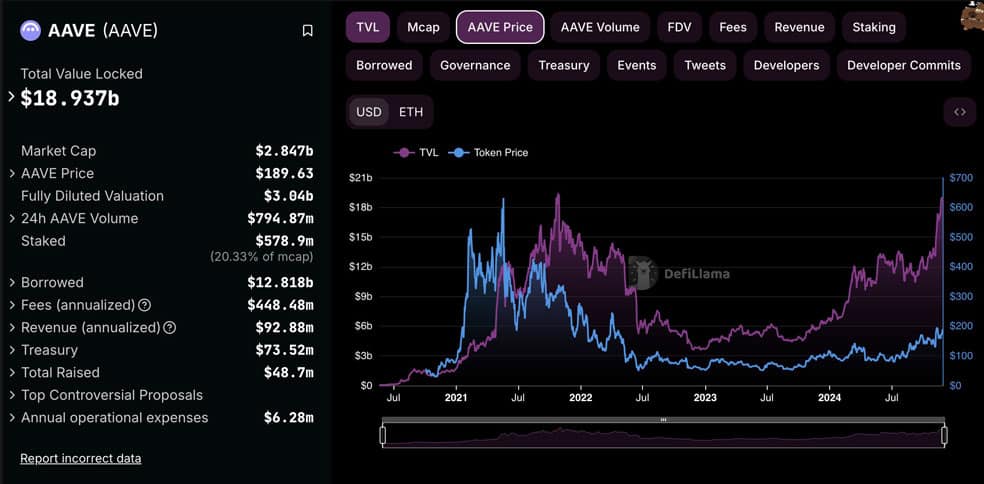The image size is (984, 484).
Task: Toggle the Revenue chart metric
Action: pyautogui.click(x=800, y=27)
